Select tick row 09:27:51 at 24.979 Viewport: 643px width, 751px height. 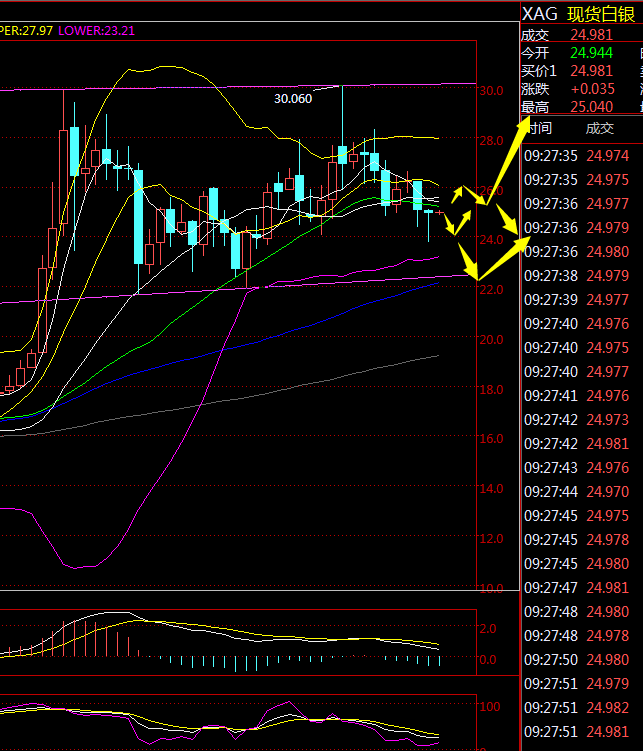[x=576, y=683]
